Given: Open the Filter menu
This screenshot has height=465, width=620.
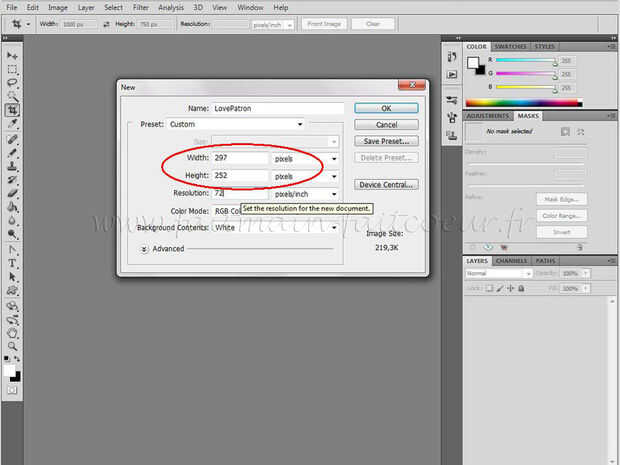Looking at the screenshot, I should pyautogui.click(x=141, y=8).
